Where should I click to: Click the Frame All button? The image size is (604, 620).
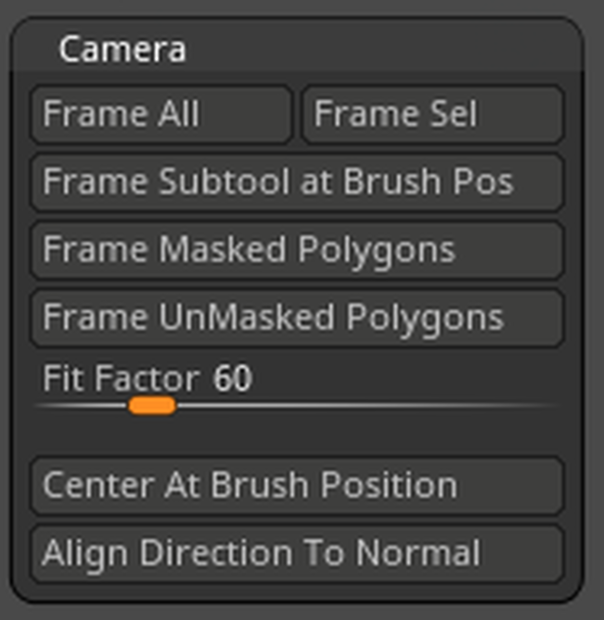[x=161, y=114]
